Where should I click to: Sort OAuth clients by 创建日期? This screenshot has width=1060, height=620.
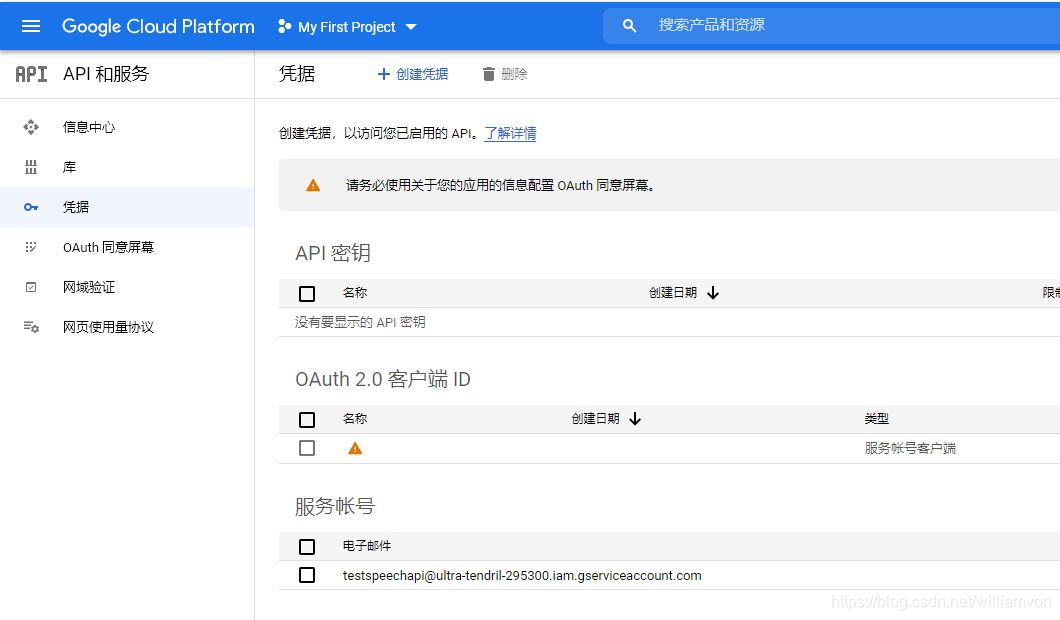595,419
